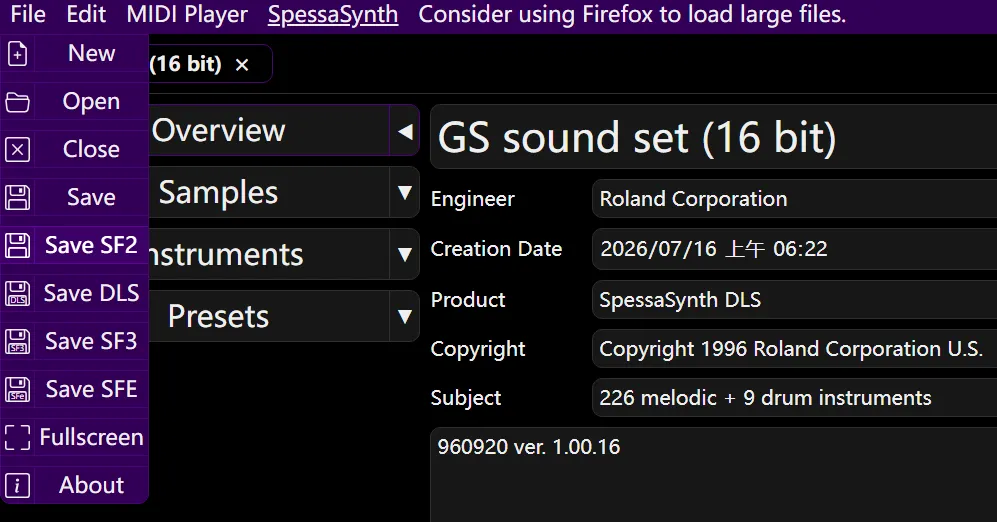Select the Instruments section header

[x=269, y=254]
